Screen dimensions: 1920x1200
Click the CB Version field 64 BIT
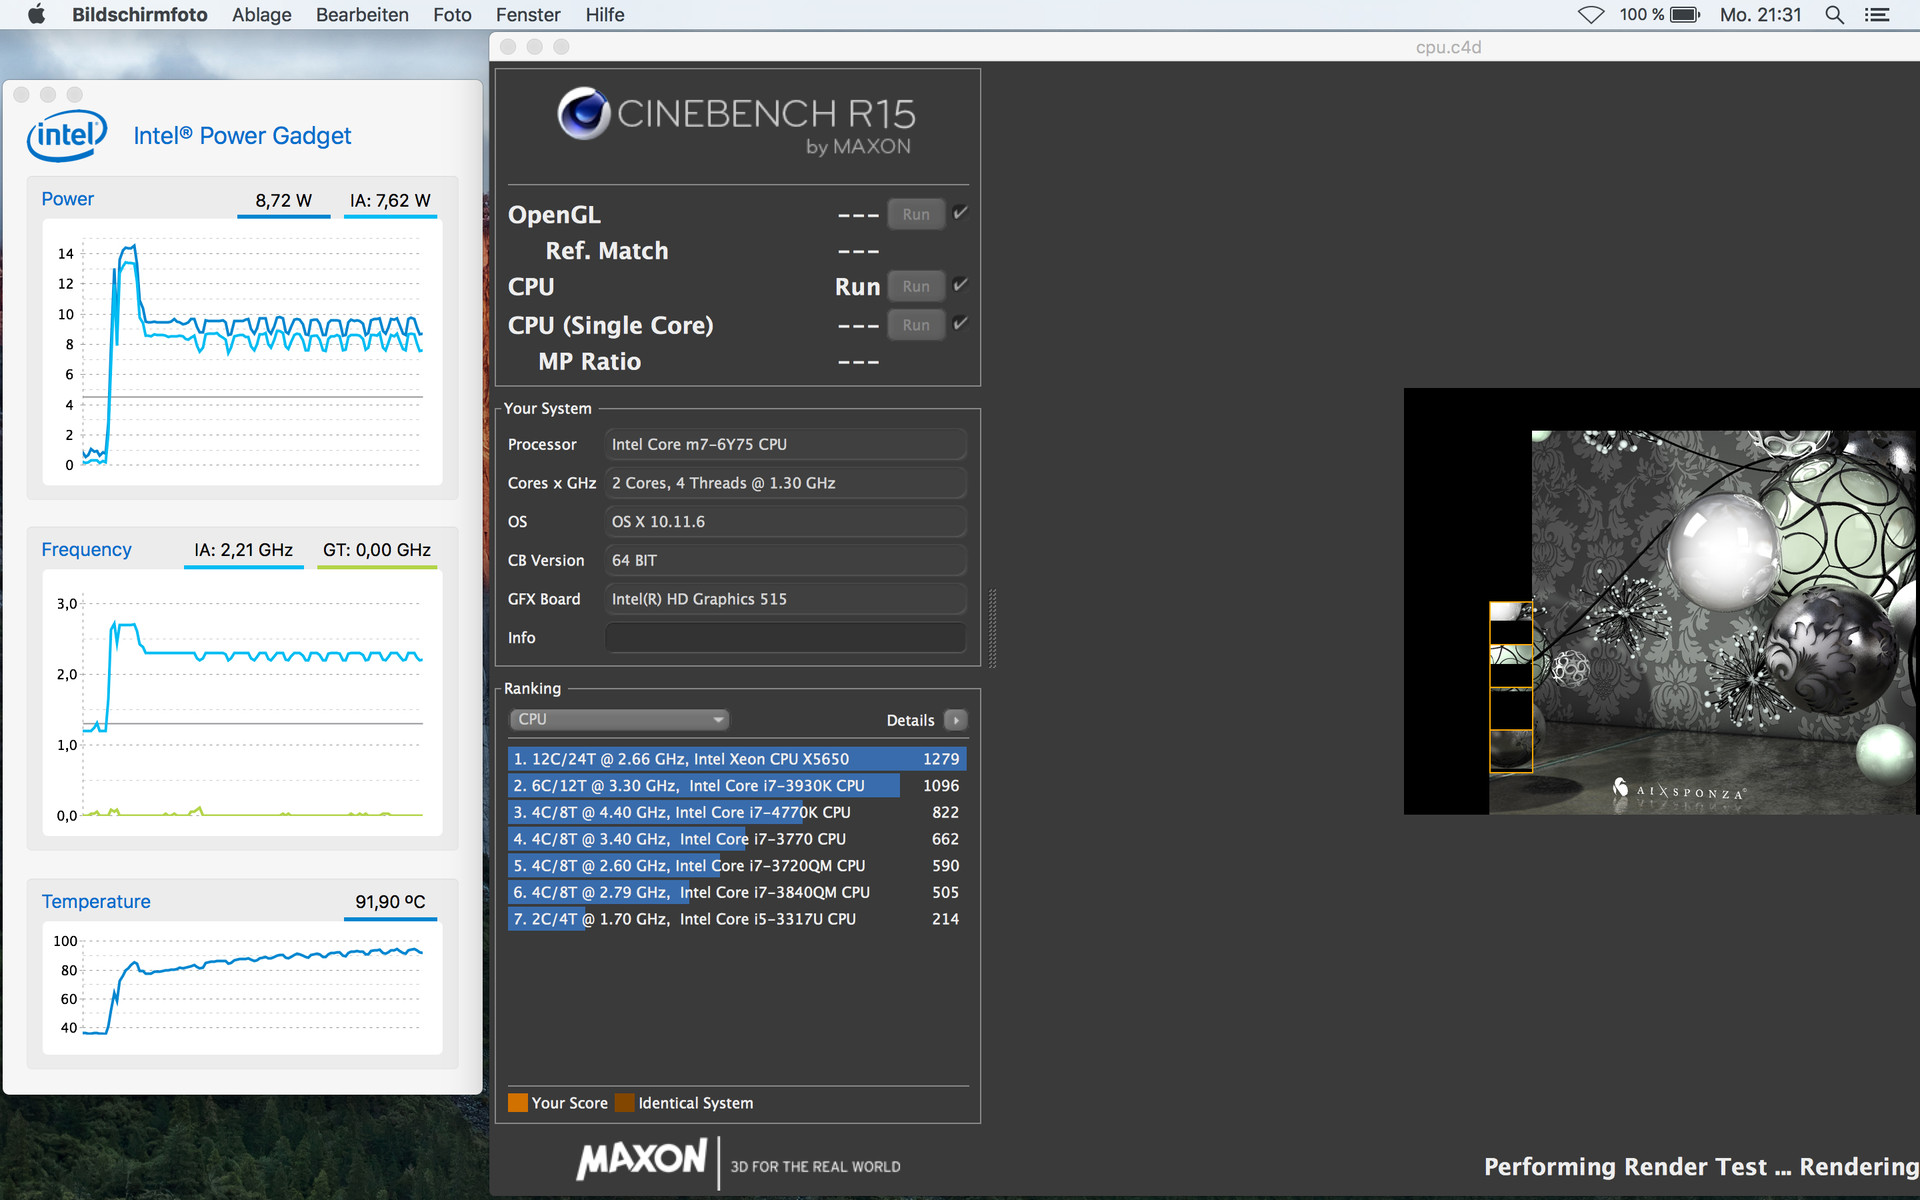(786, 560)
